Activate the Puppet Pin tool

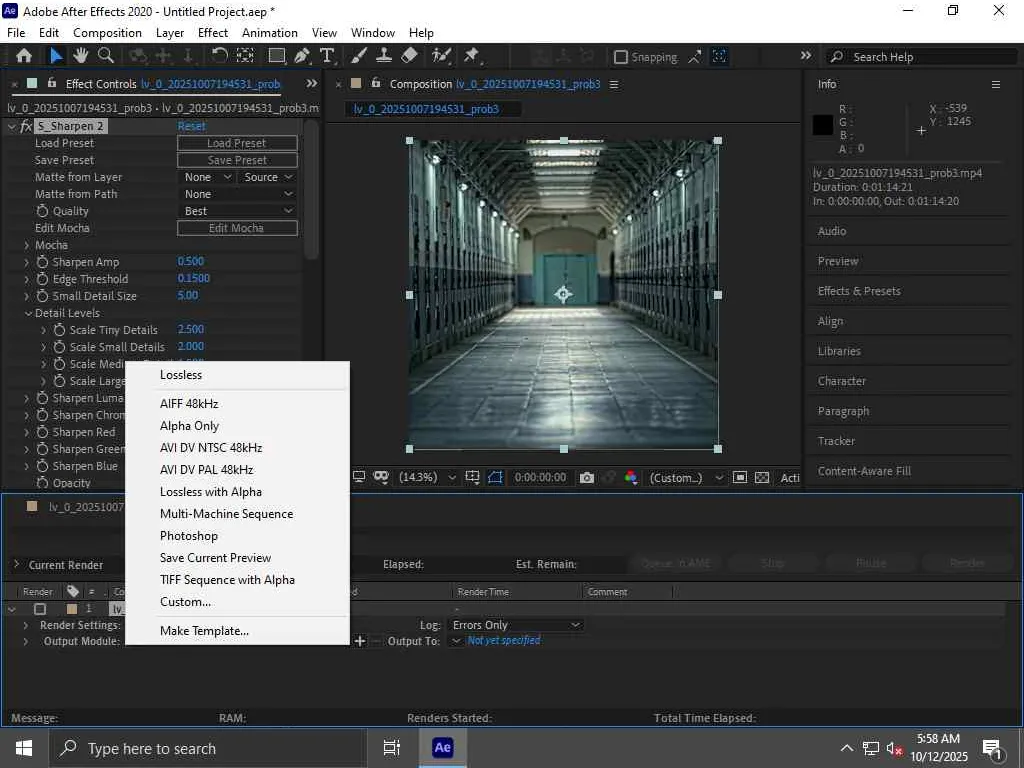point(471,56)
